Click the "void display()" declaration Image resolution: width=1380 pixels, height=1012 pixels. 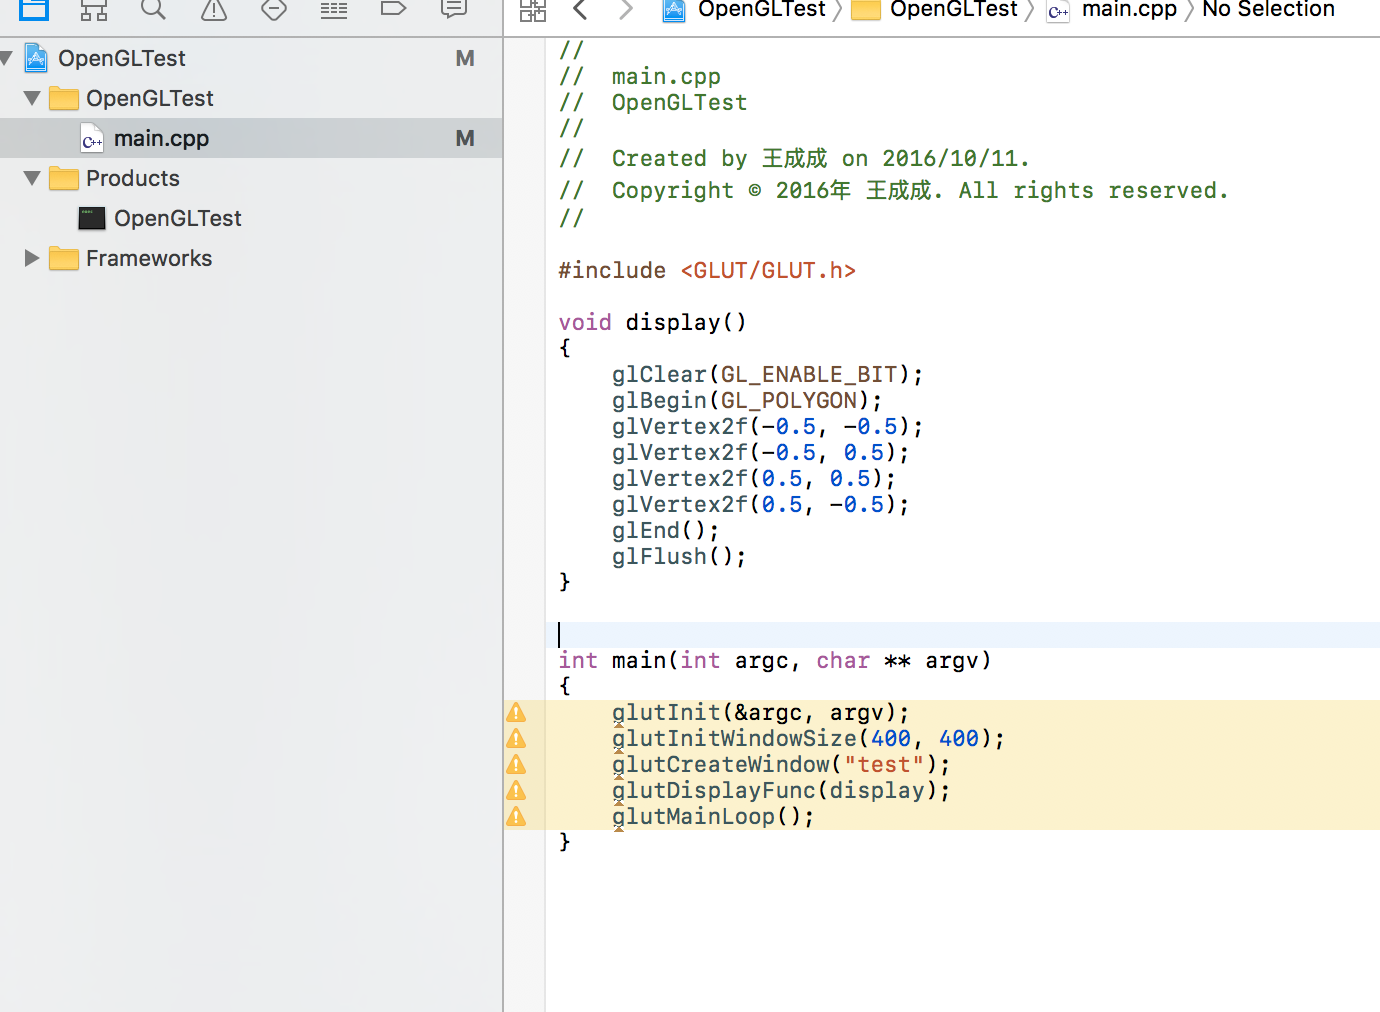[652, 322]
